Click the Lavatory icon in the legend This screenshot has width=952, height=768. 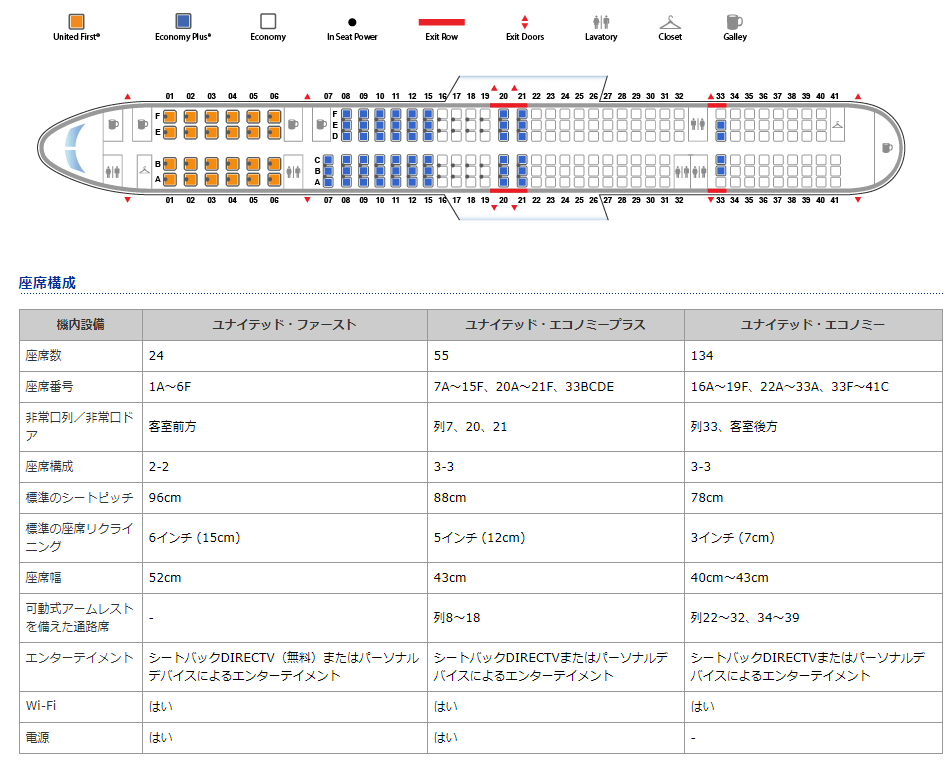[x=601, y=21]
